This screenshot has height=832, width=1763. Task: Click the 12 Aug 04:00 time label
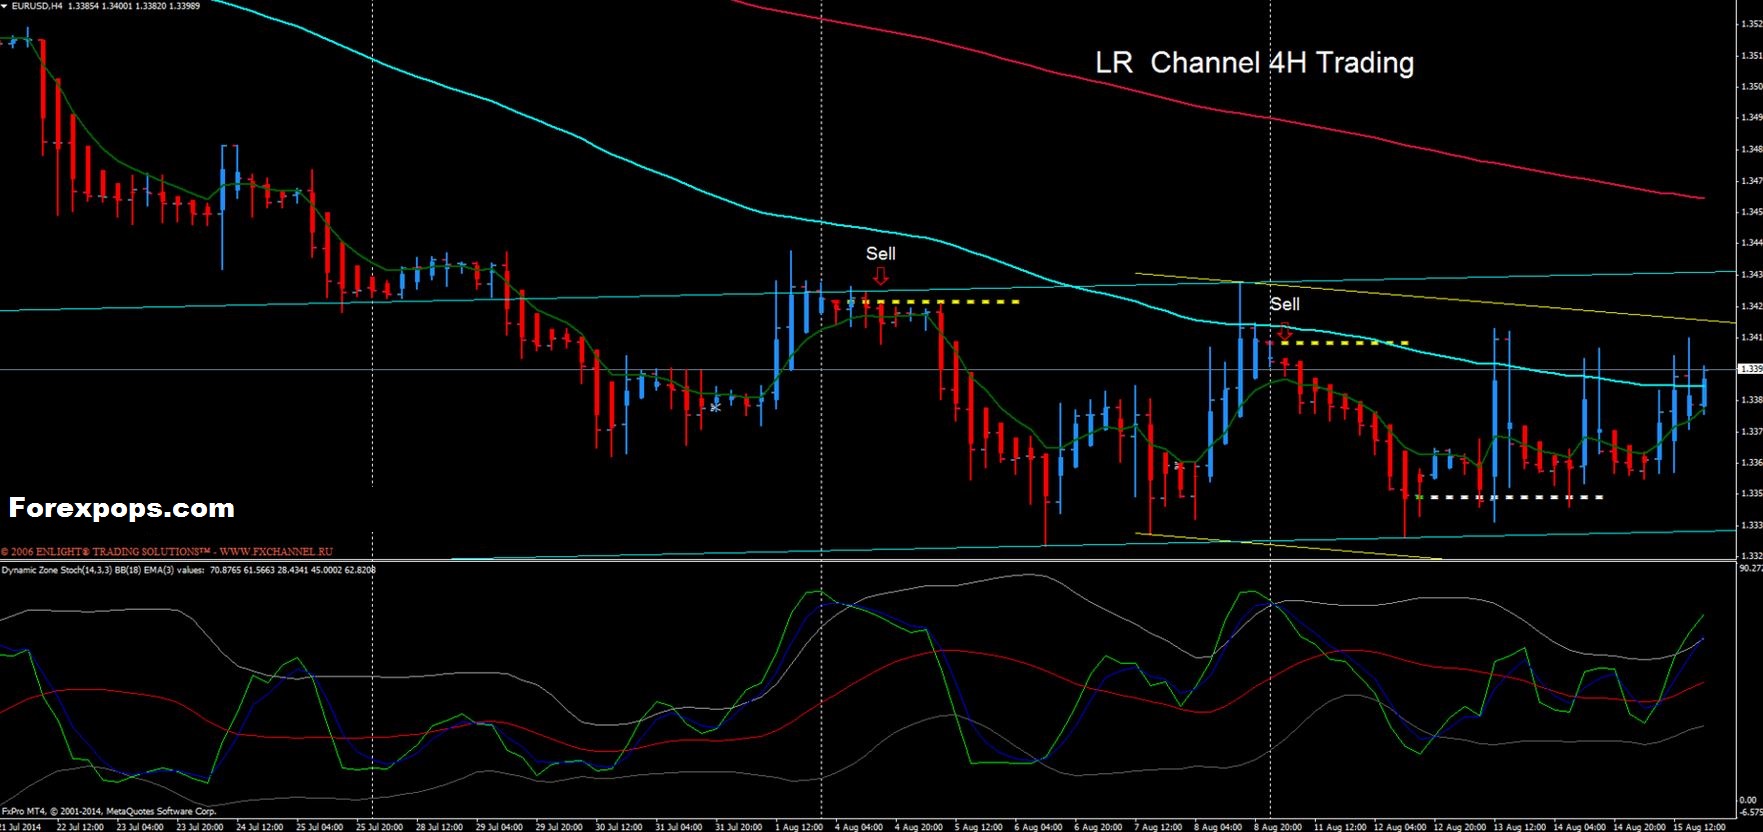pyautogui.click(x=1398, y=827)
